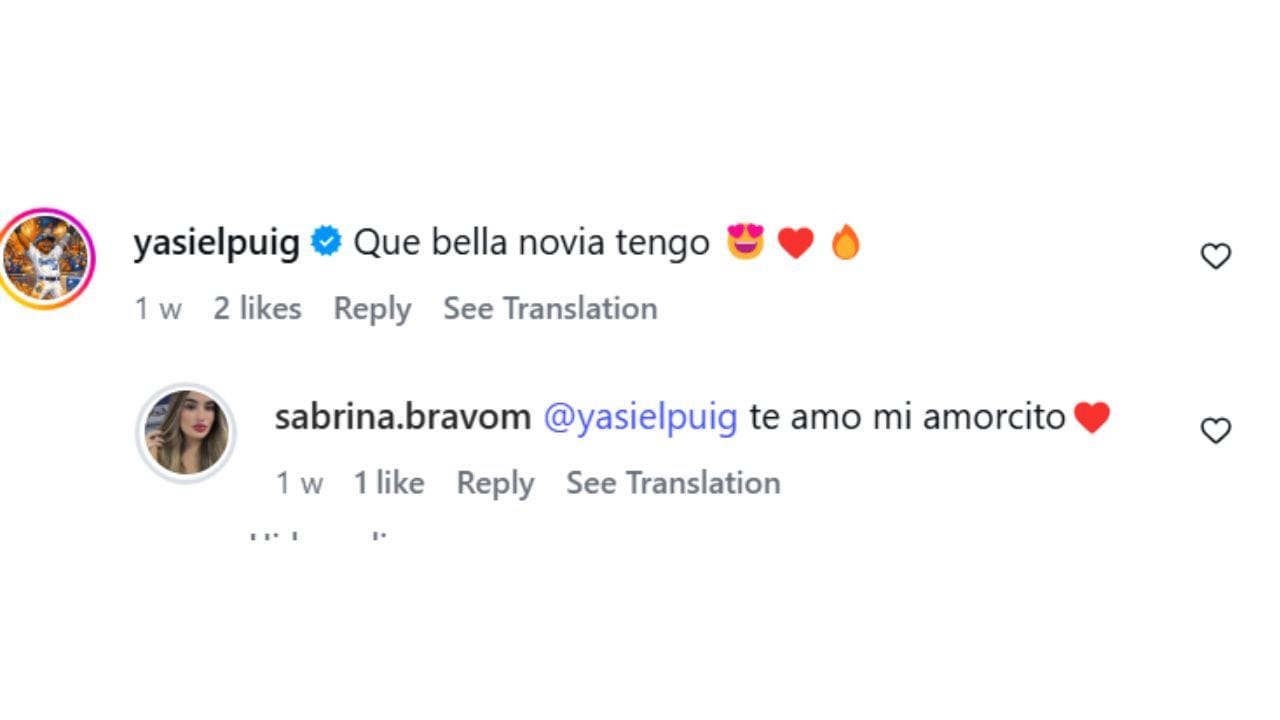This screenshot has height=720, width=1280.
Task: See Translation of yasielpuig's comment
Action: [x=551, y=308]
